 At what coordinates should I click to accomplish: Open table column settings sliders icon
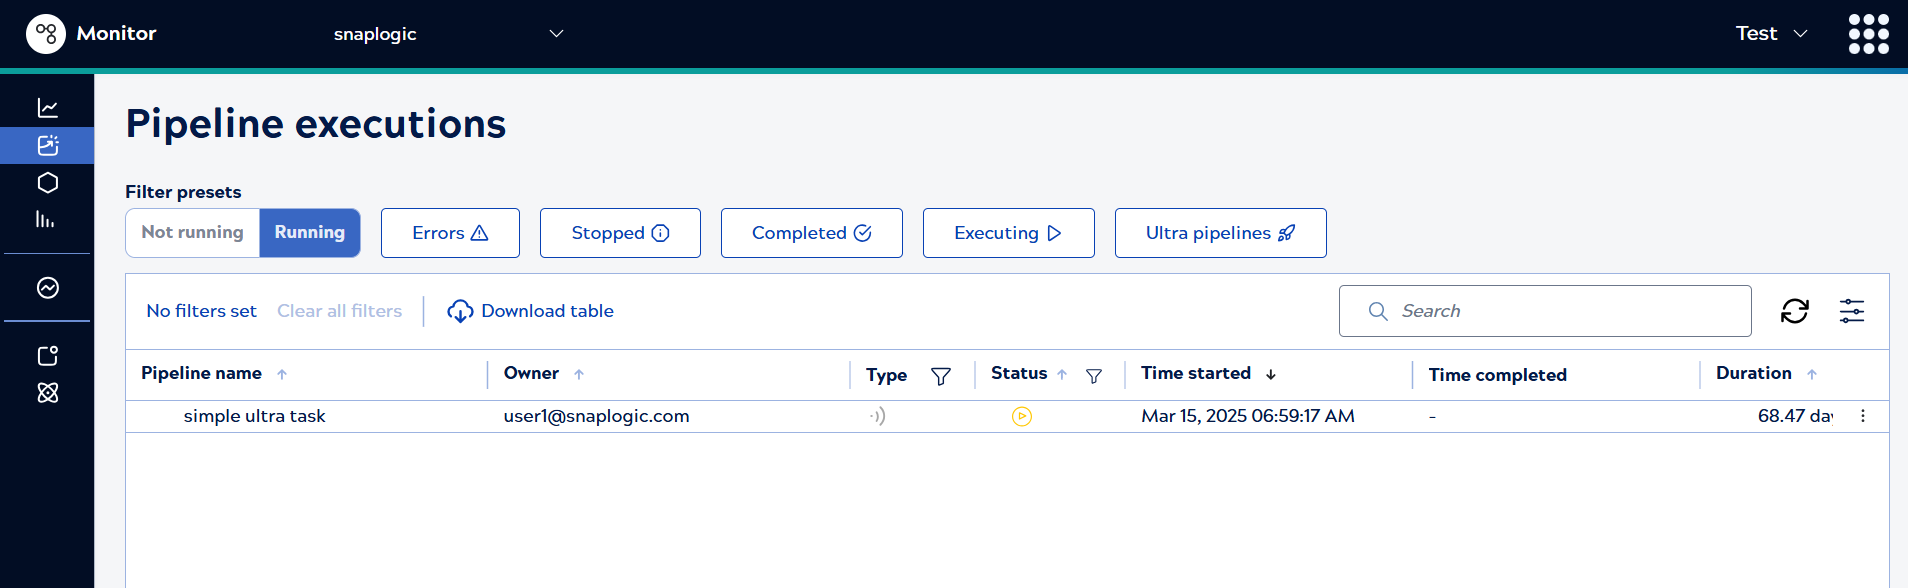click(x=1851, y=311)
